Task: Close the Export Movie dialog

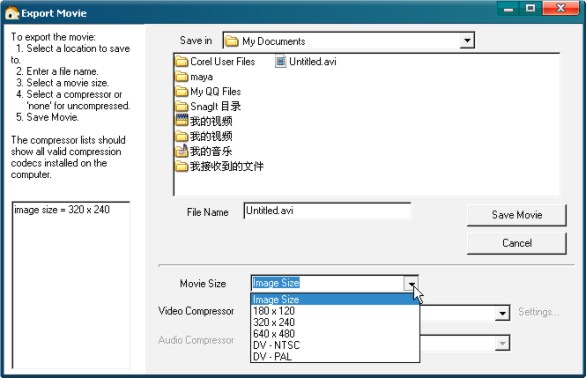Action: pos(561,9)
